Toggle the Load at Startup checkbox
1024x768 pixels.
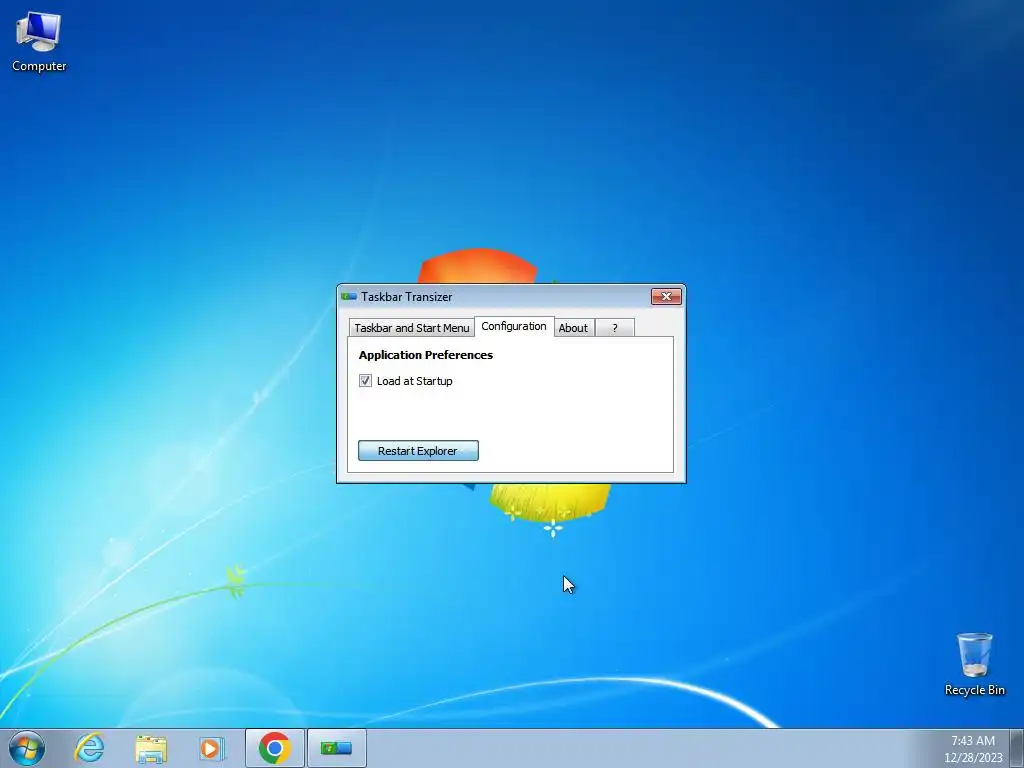pyautogui.click(x=365, y=381)
